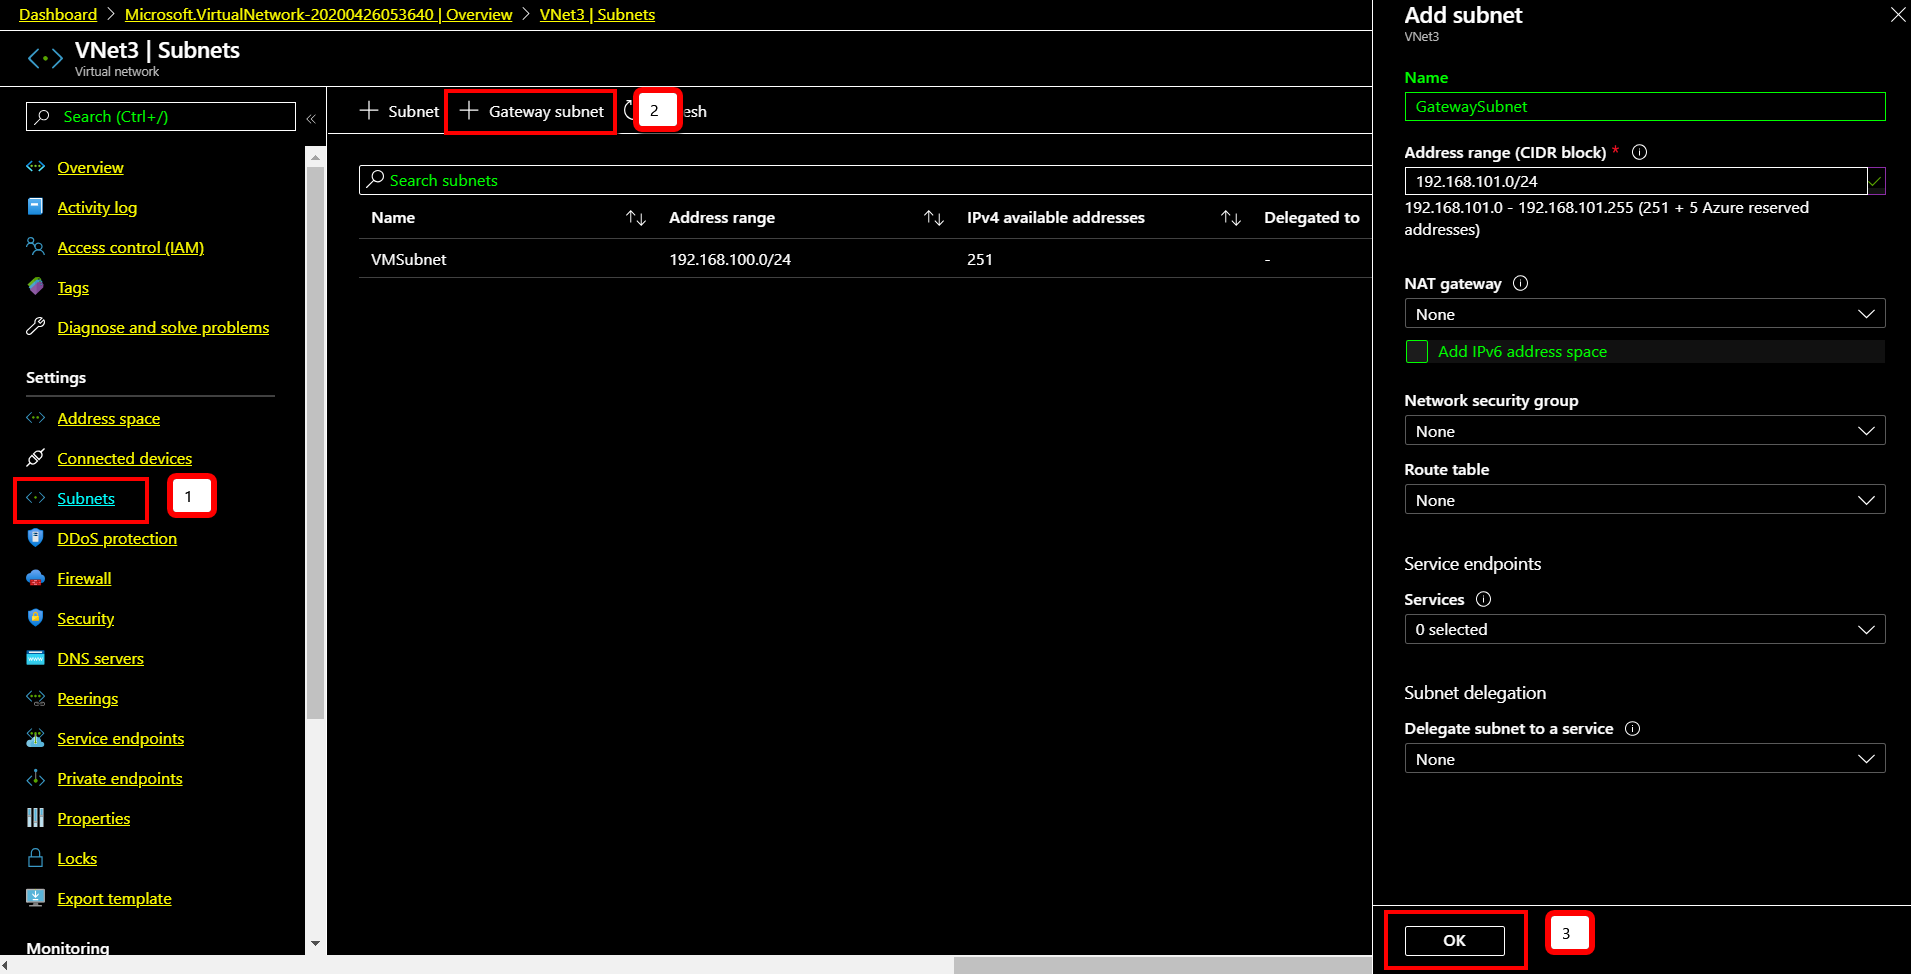The width and height of the screenshot is (1911, 974).
Task: Open the Network security group dropdown
Action: tap(1645, 431)
